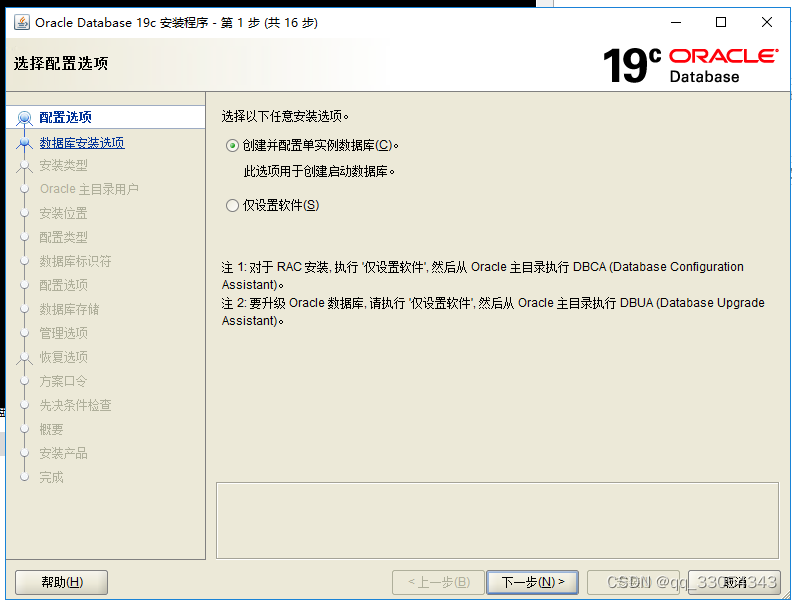Click the 下一步(N) button
The width and height of the screenshot is (792, 600).
(532, 582)
